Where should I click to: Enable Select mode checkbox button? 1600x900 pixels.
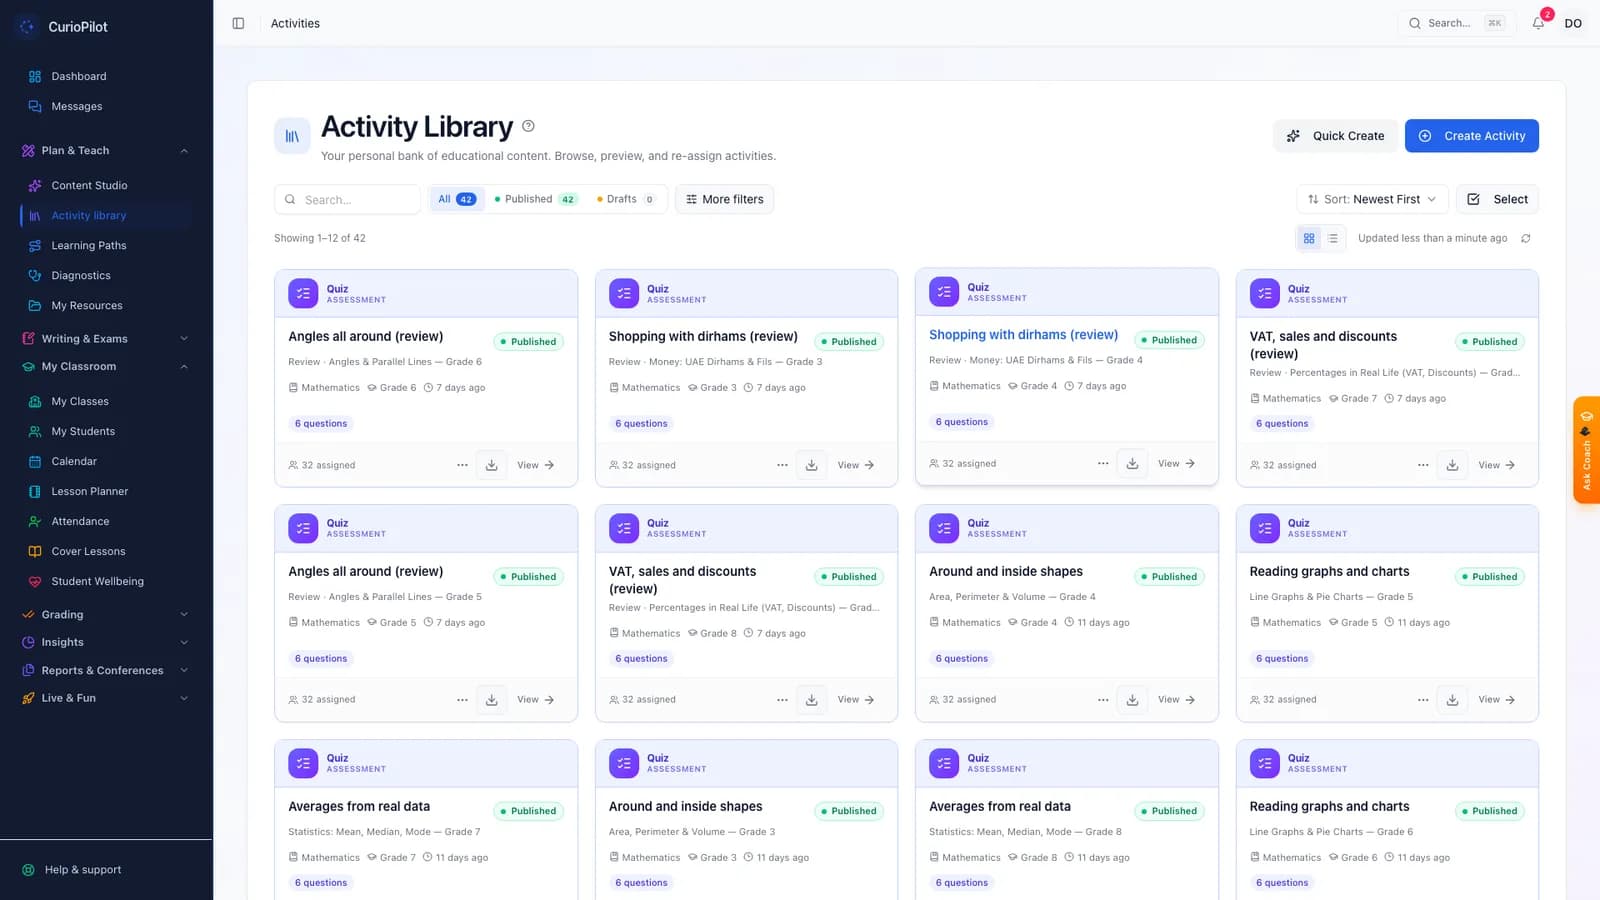pos(1497,199)
